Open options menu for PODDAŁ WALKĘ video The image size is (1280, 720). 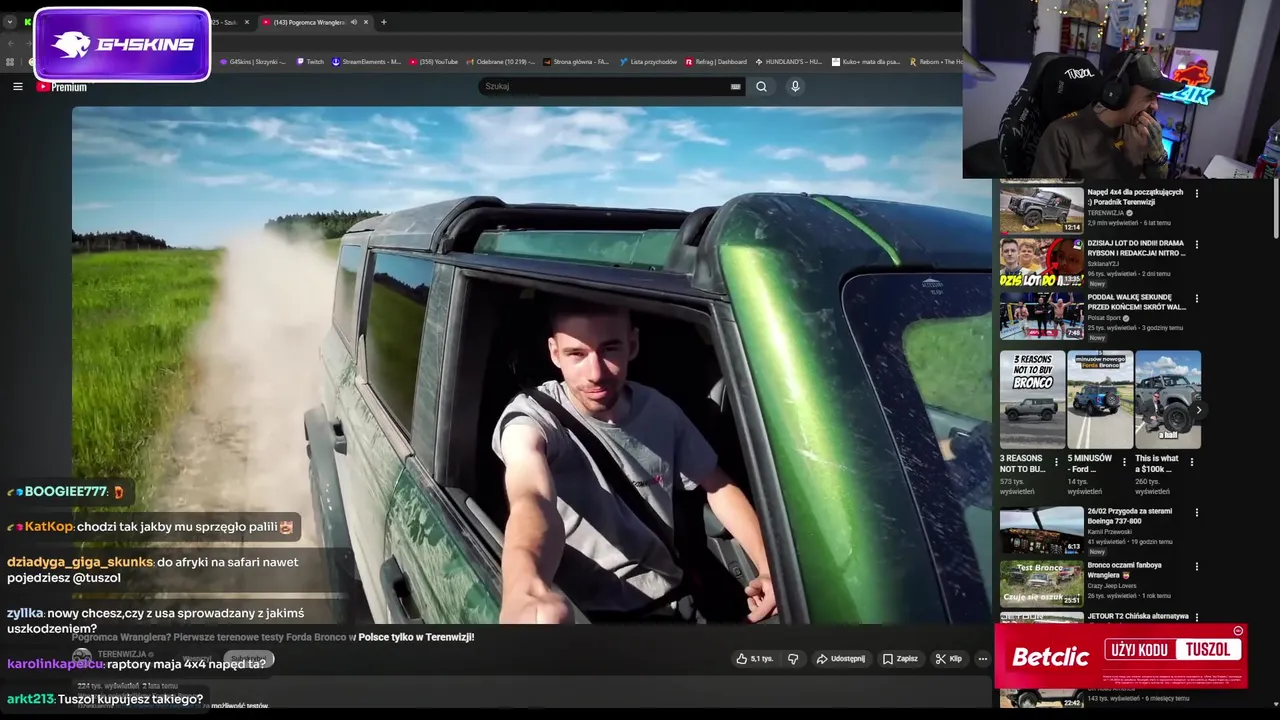click(1197, 298)
